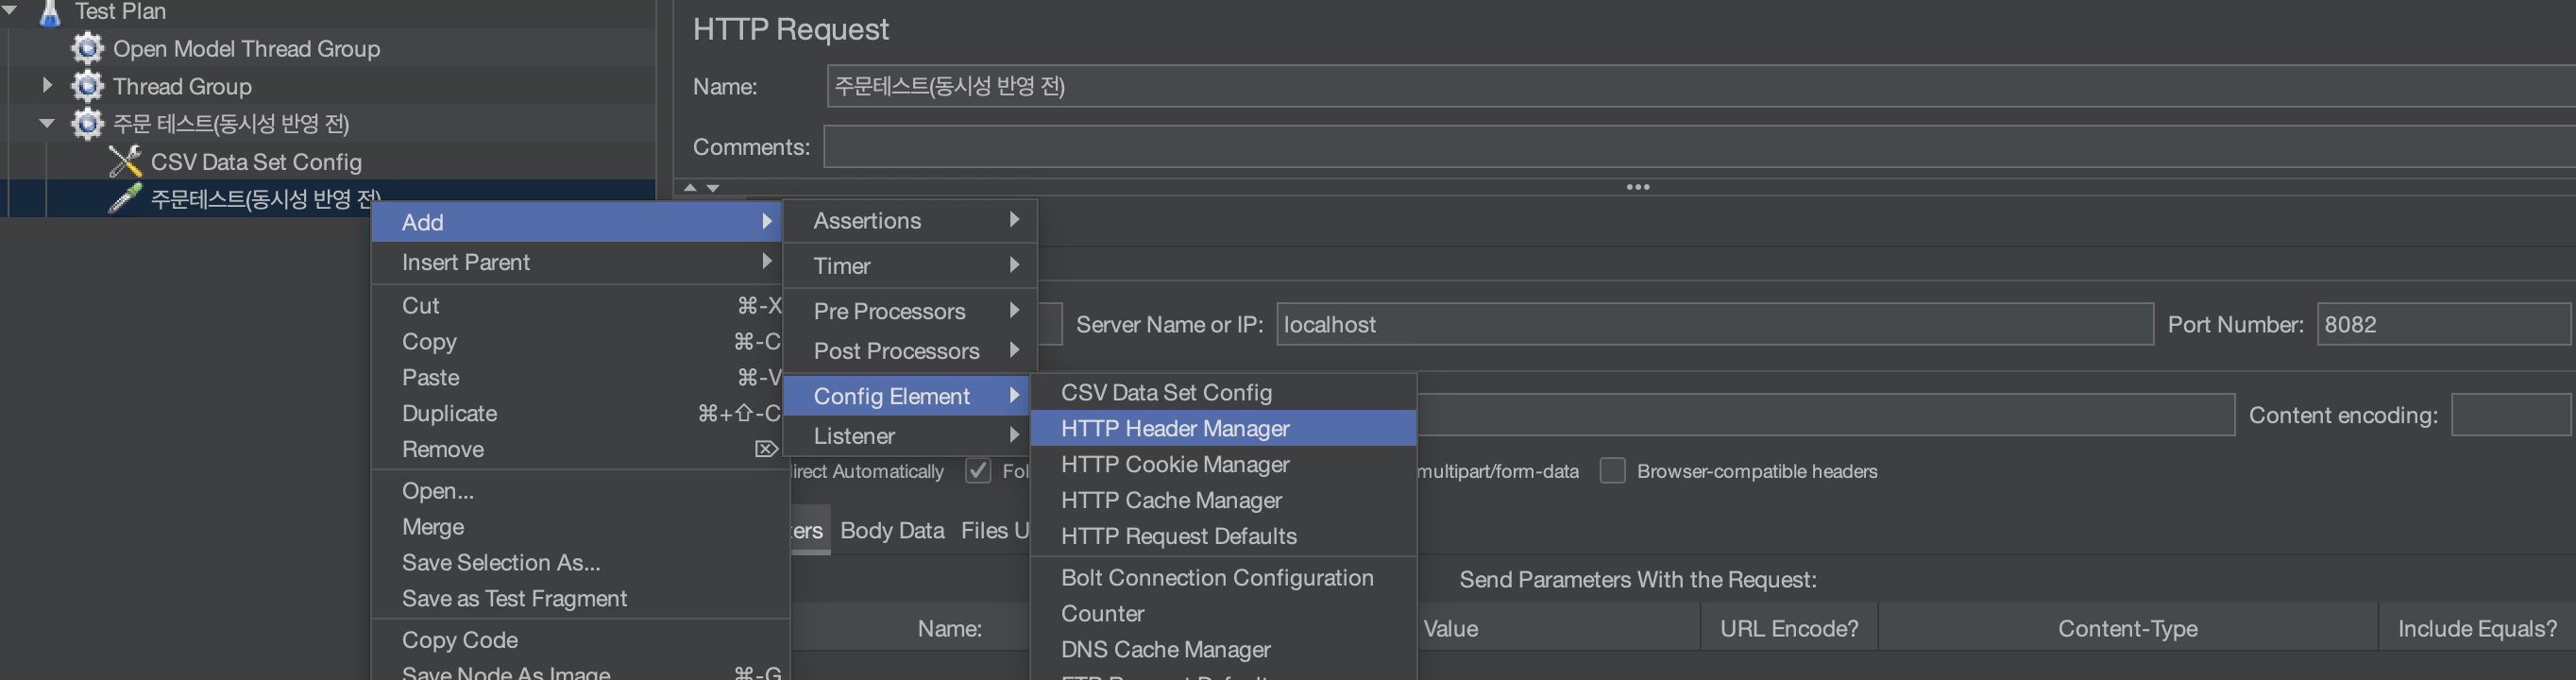Click the panel collapse up arrow
Screen dimensions: 2576x680
(690, 188)
